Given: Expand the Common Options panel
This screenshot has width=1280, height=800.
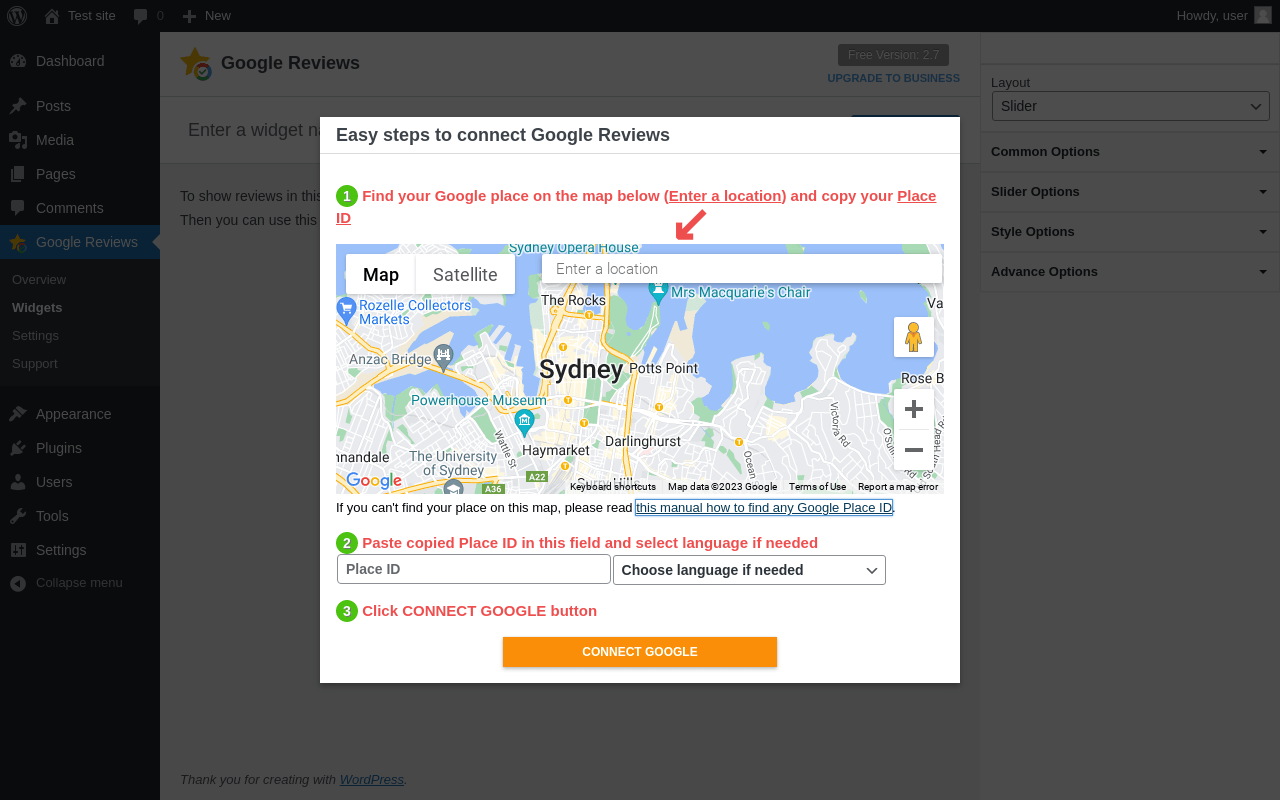Looking at the screenshot, I should (1130, 152).
